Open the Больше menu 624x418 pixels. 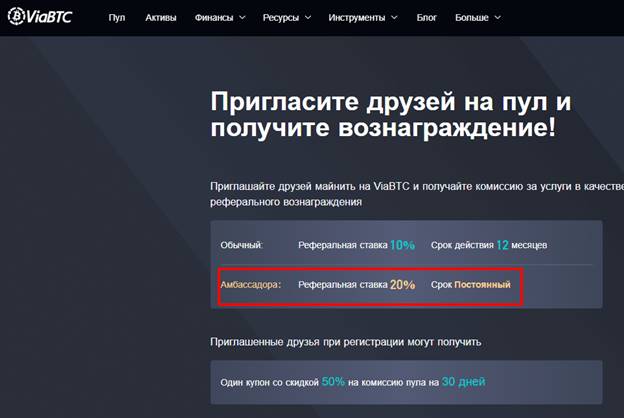tap(472, 18)
